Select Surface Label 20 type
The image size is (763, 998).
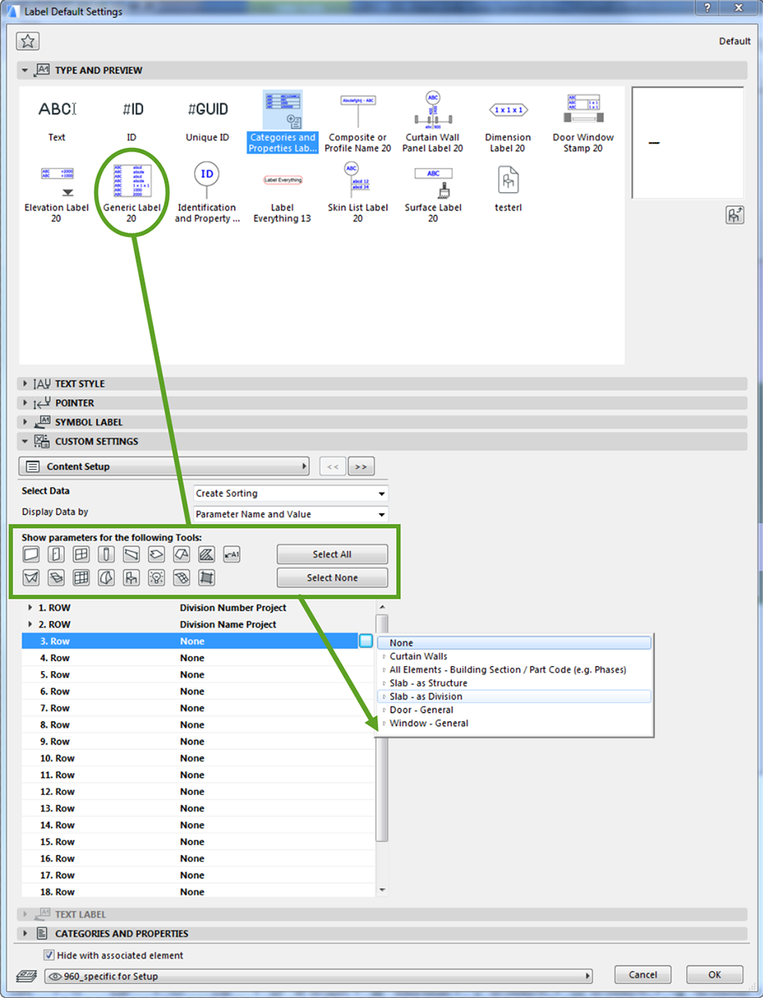(x=433, y=193)
